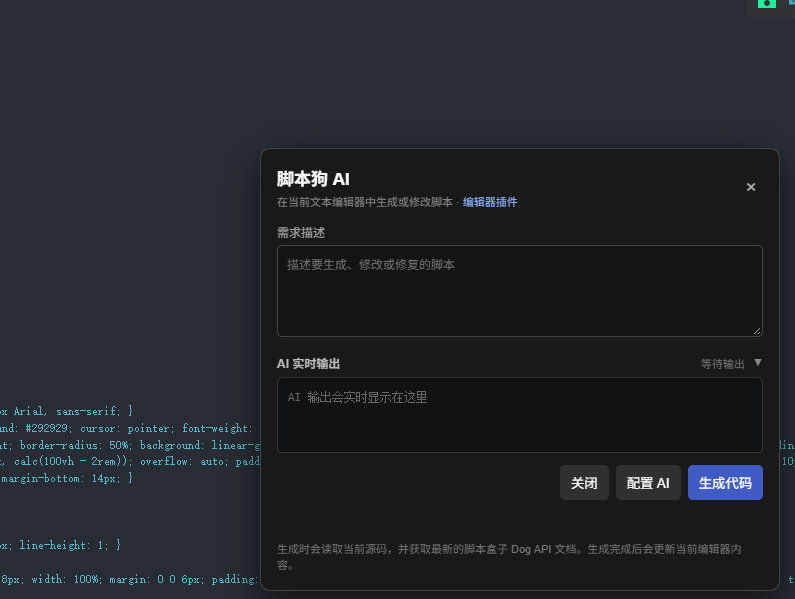Click the 生成代码 button
This screenshot has height=599, width=795.
tap(725, 483)
